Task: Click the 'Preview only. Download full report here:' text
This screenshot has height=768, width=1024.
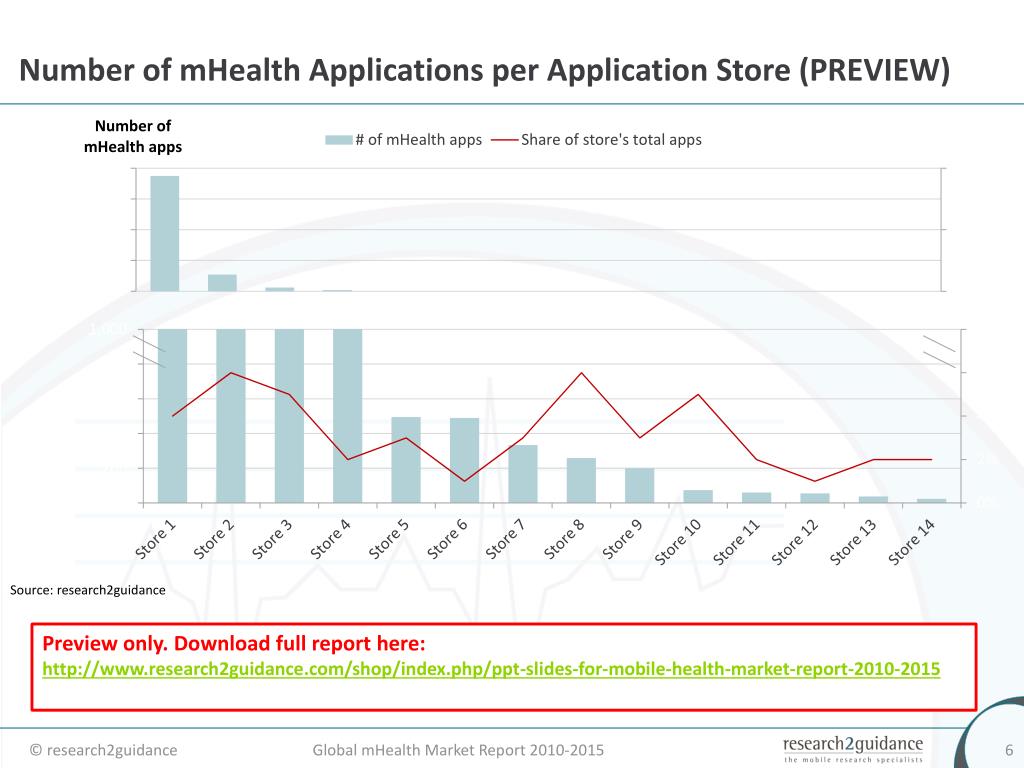Action: tap(234, 643)
